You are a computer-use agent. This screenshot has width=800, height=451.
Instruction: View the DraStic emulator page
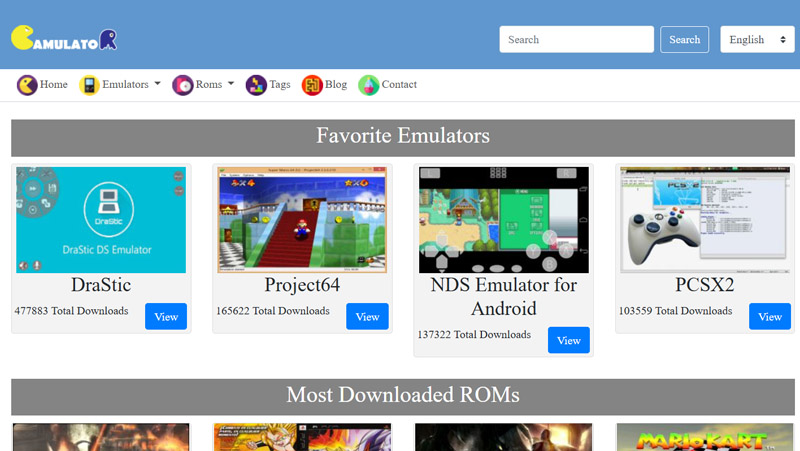coord(166,316)
